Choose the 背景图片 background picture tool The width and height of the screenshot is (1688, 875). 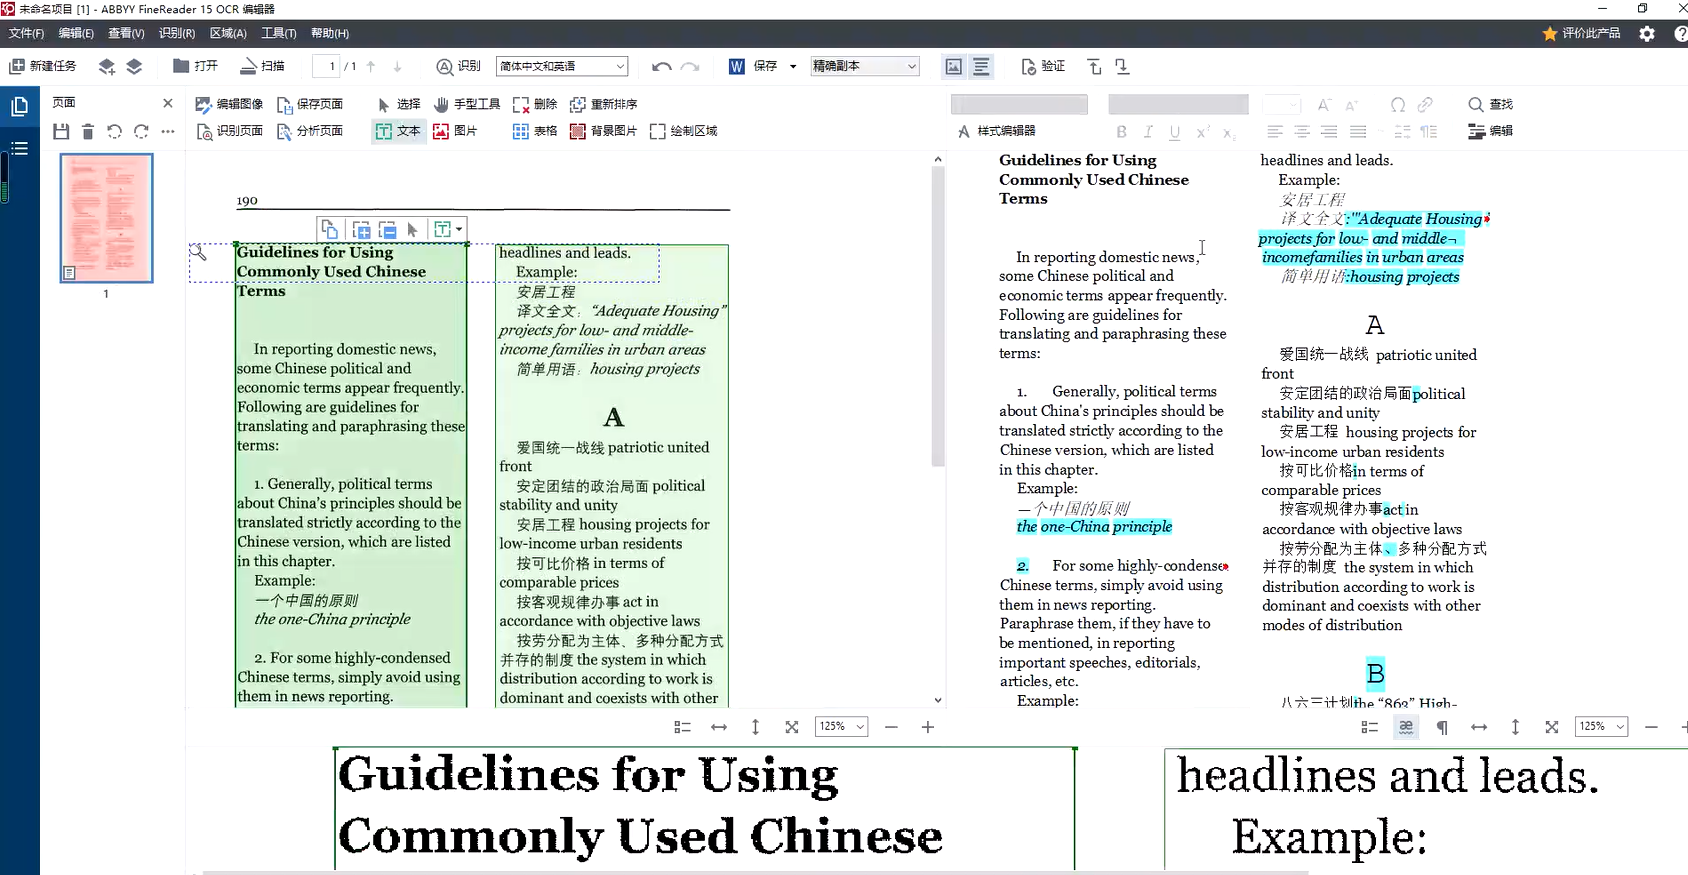tap(603, 131)
